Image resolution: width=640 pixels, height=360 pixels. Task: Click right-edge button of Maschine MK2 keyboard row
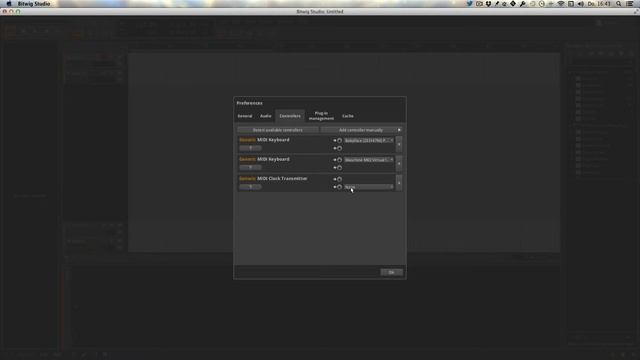(399, 163)
